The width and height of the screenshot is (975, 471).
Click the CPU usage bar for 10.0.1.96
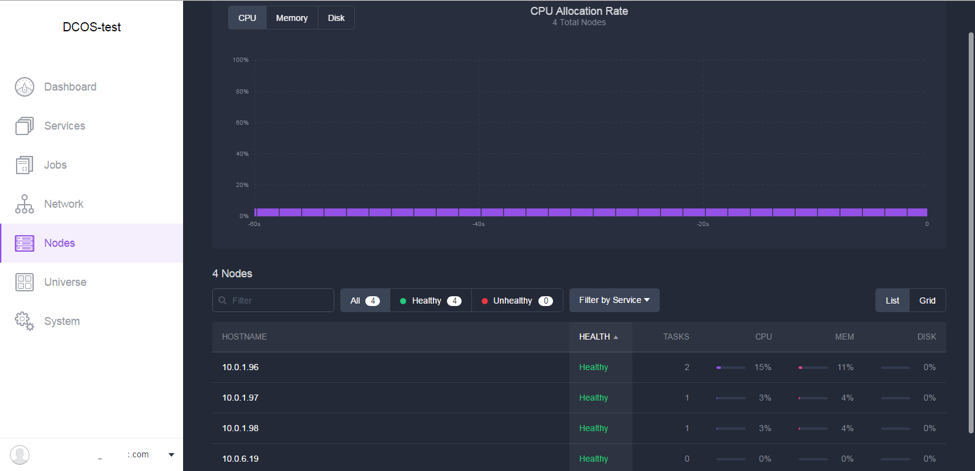pos(731,368)
